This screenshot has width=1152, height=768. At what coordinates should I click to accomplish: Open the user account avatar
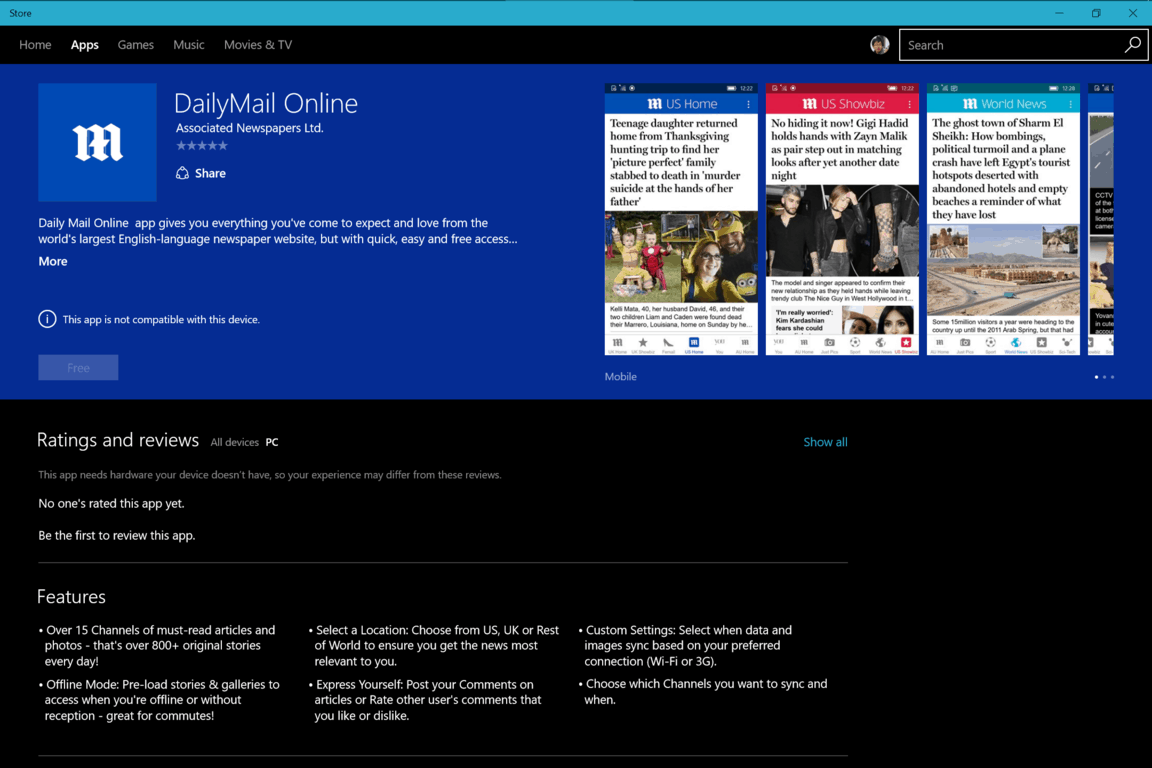(879, 45)
